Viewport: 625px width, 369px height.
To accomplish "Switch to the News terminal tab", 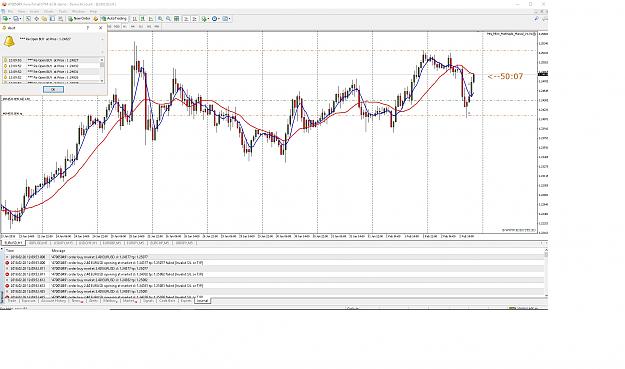I will point(76,301).
